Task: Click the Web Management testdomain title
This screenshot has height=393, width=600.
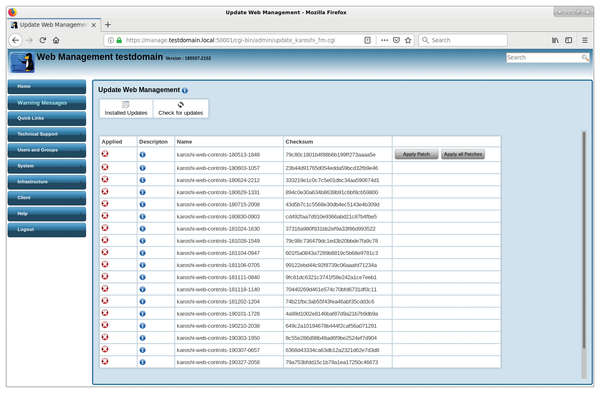Action: 100,57
